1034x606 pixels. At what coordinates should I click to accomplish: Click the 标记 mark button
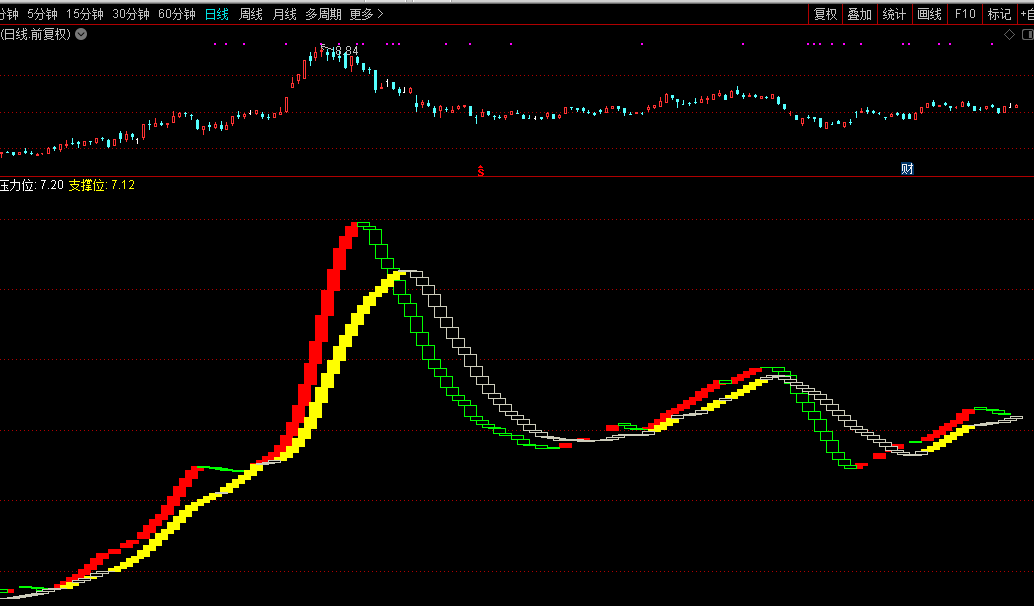pyautogui.click(x=999, y=14)
